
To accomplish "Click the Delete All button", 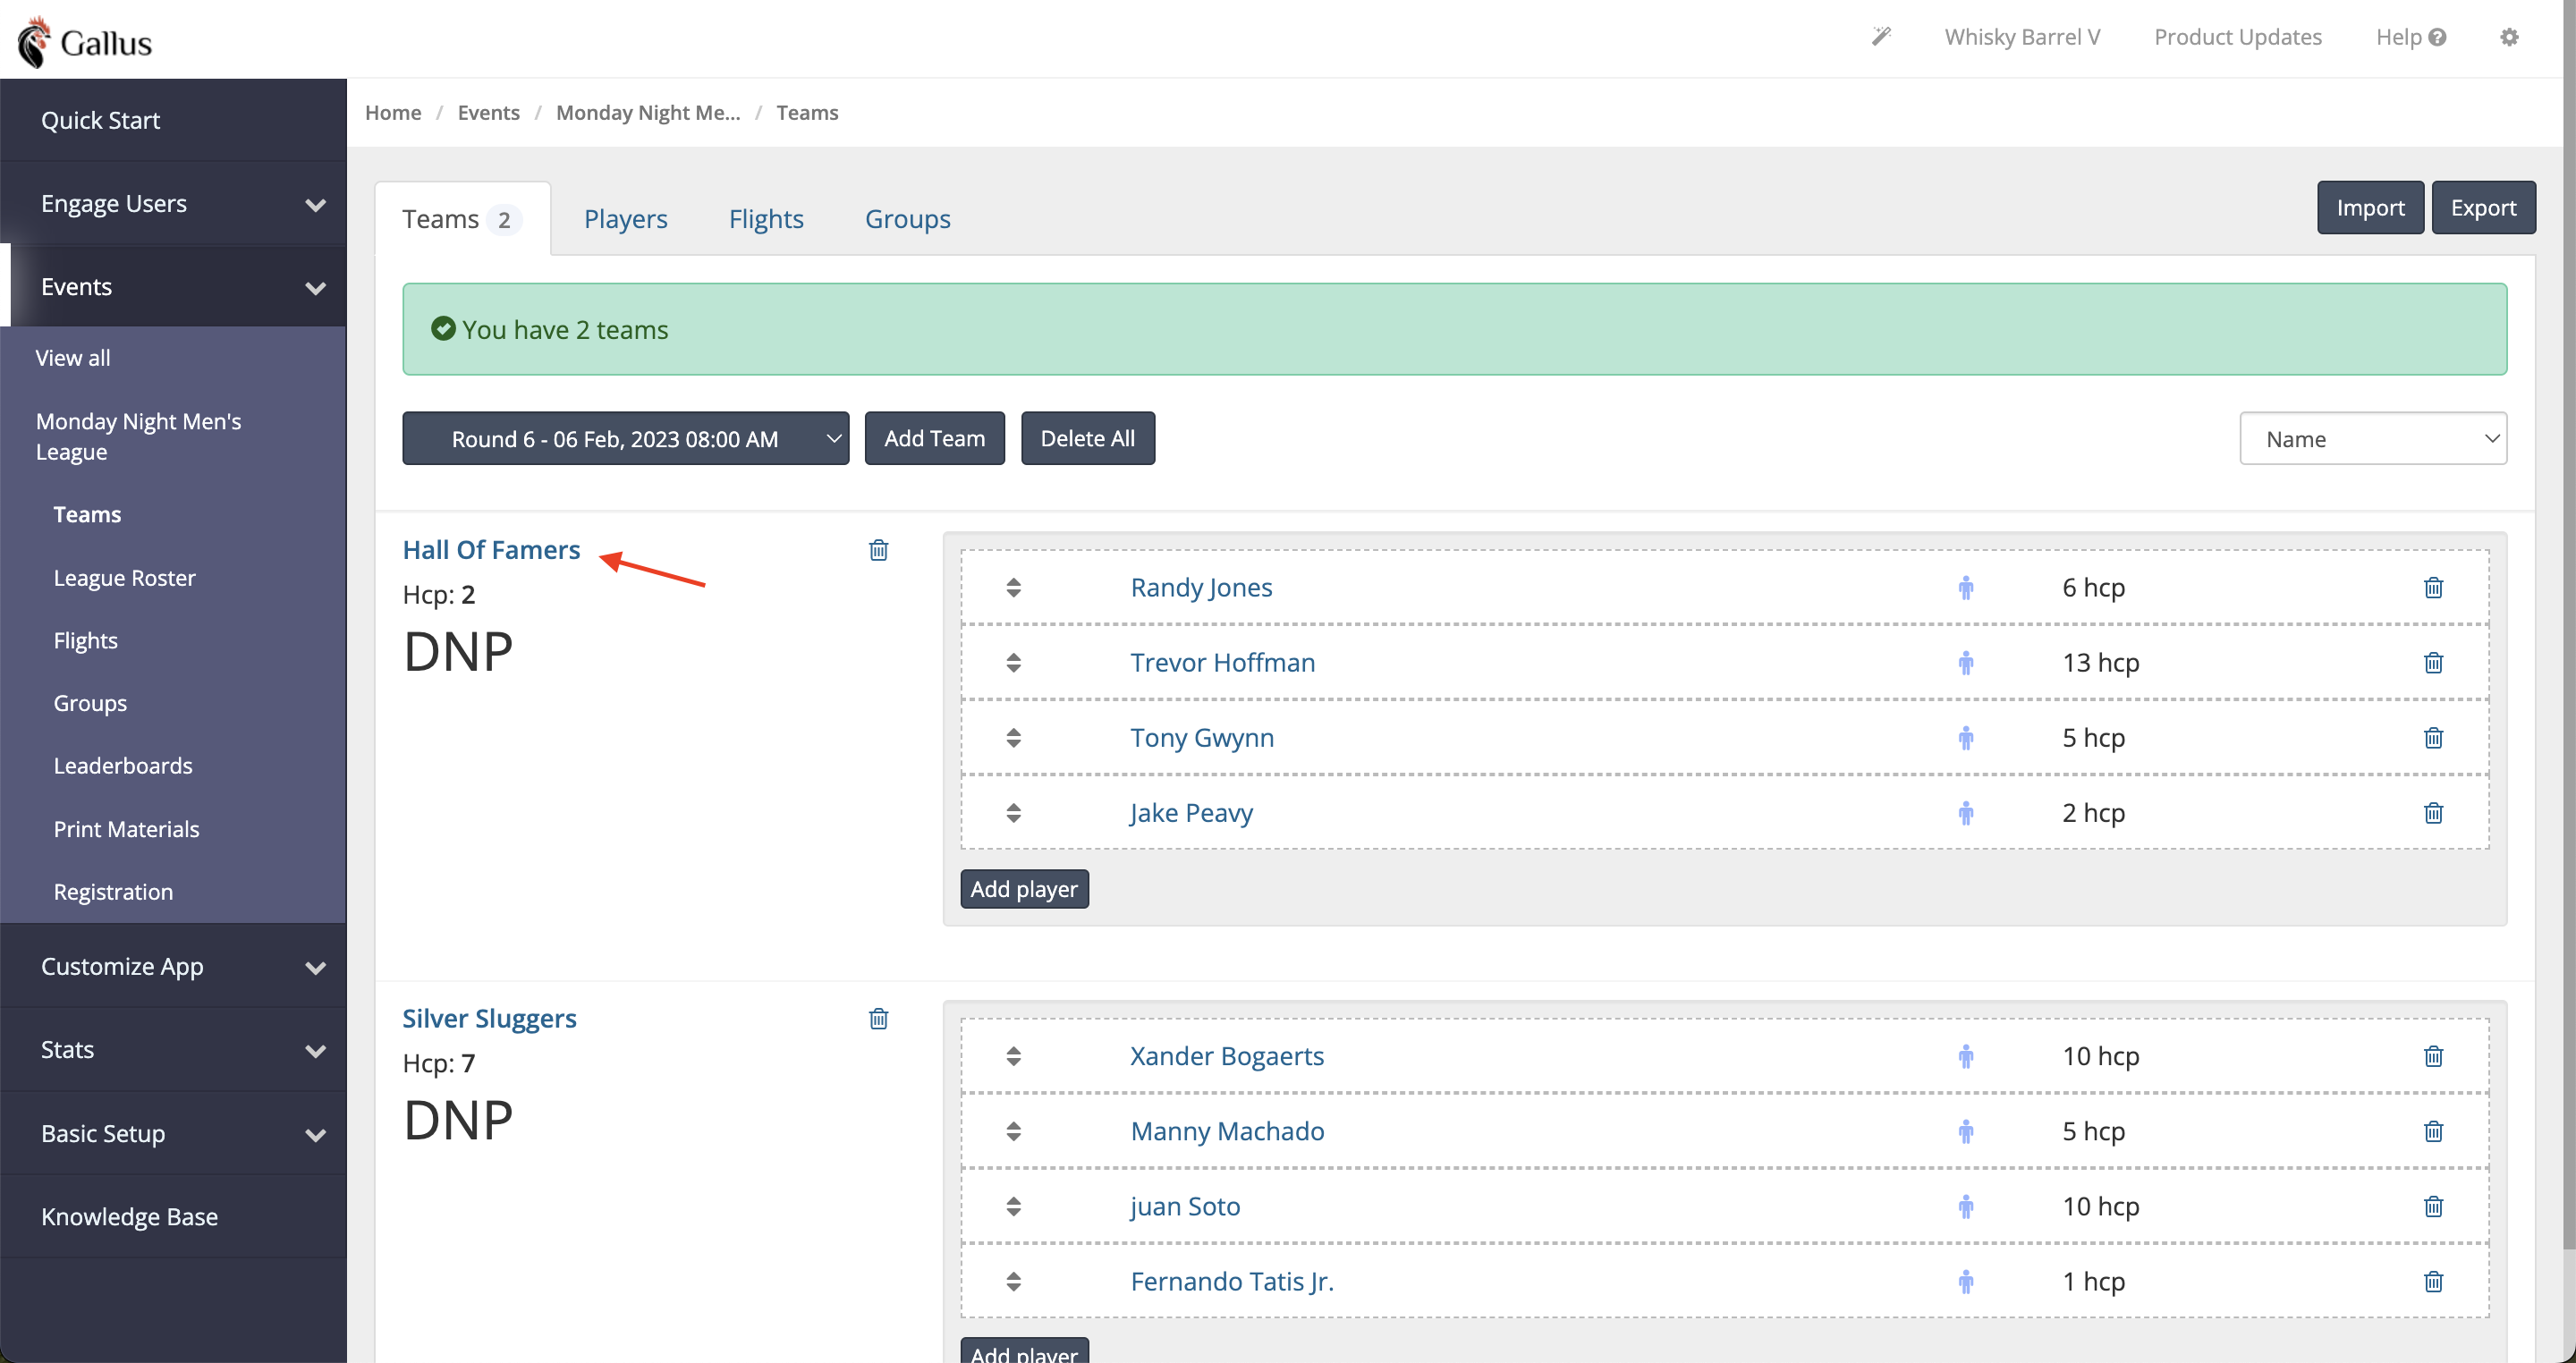I will tap(1087, 438).
